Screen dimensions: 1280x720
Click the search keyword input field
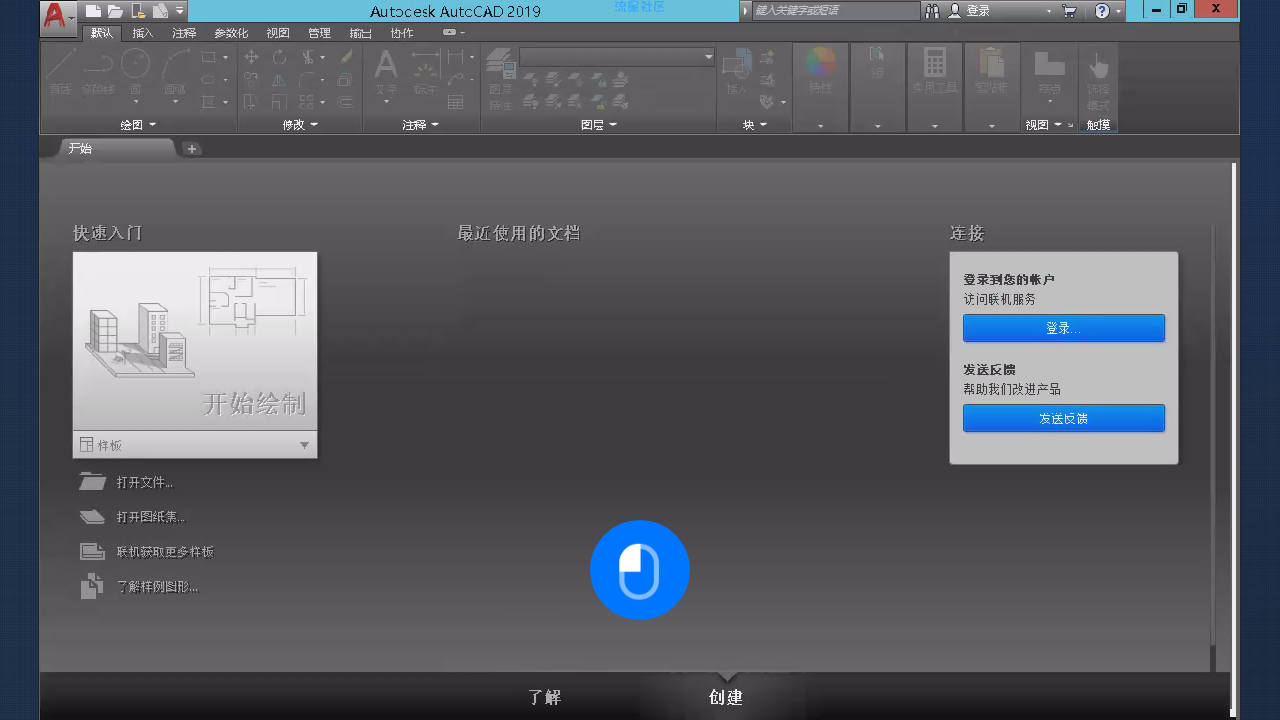pos(834,11)
